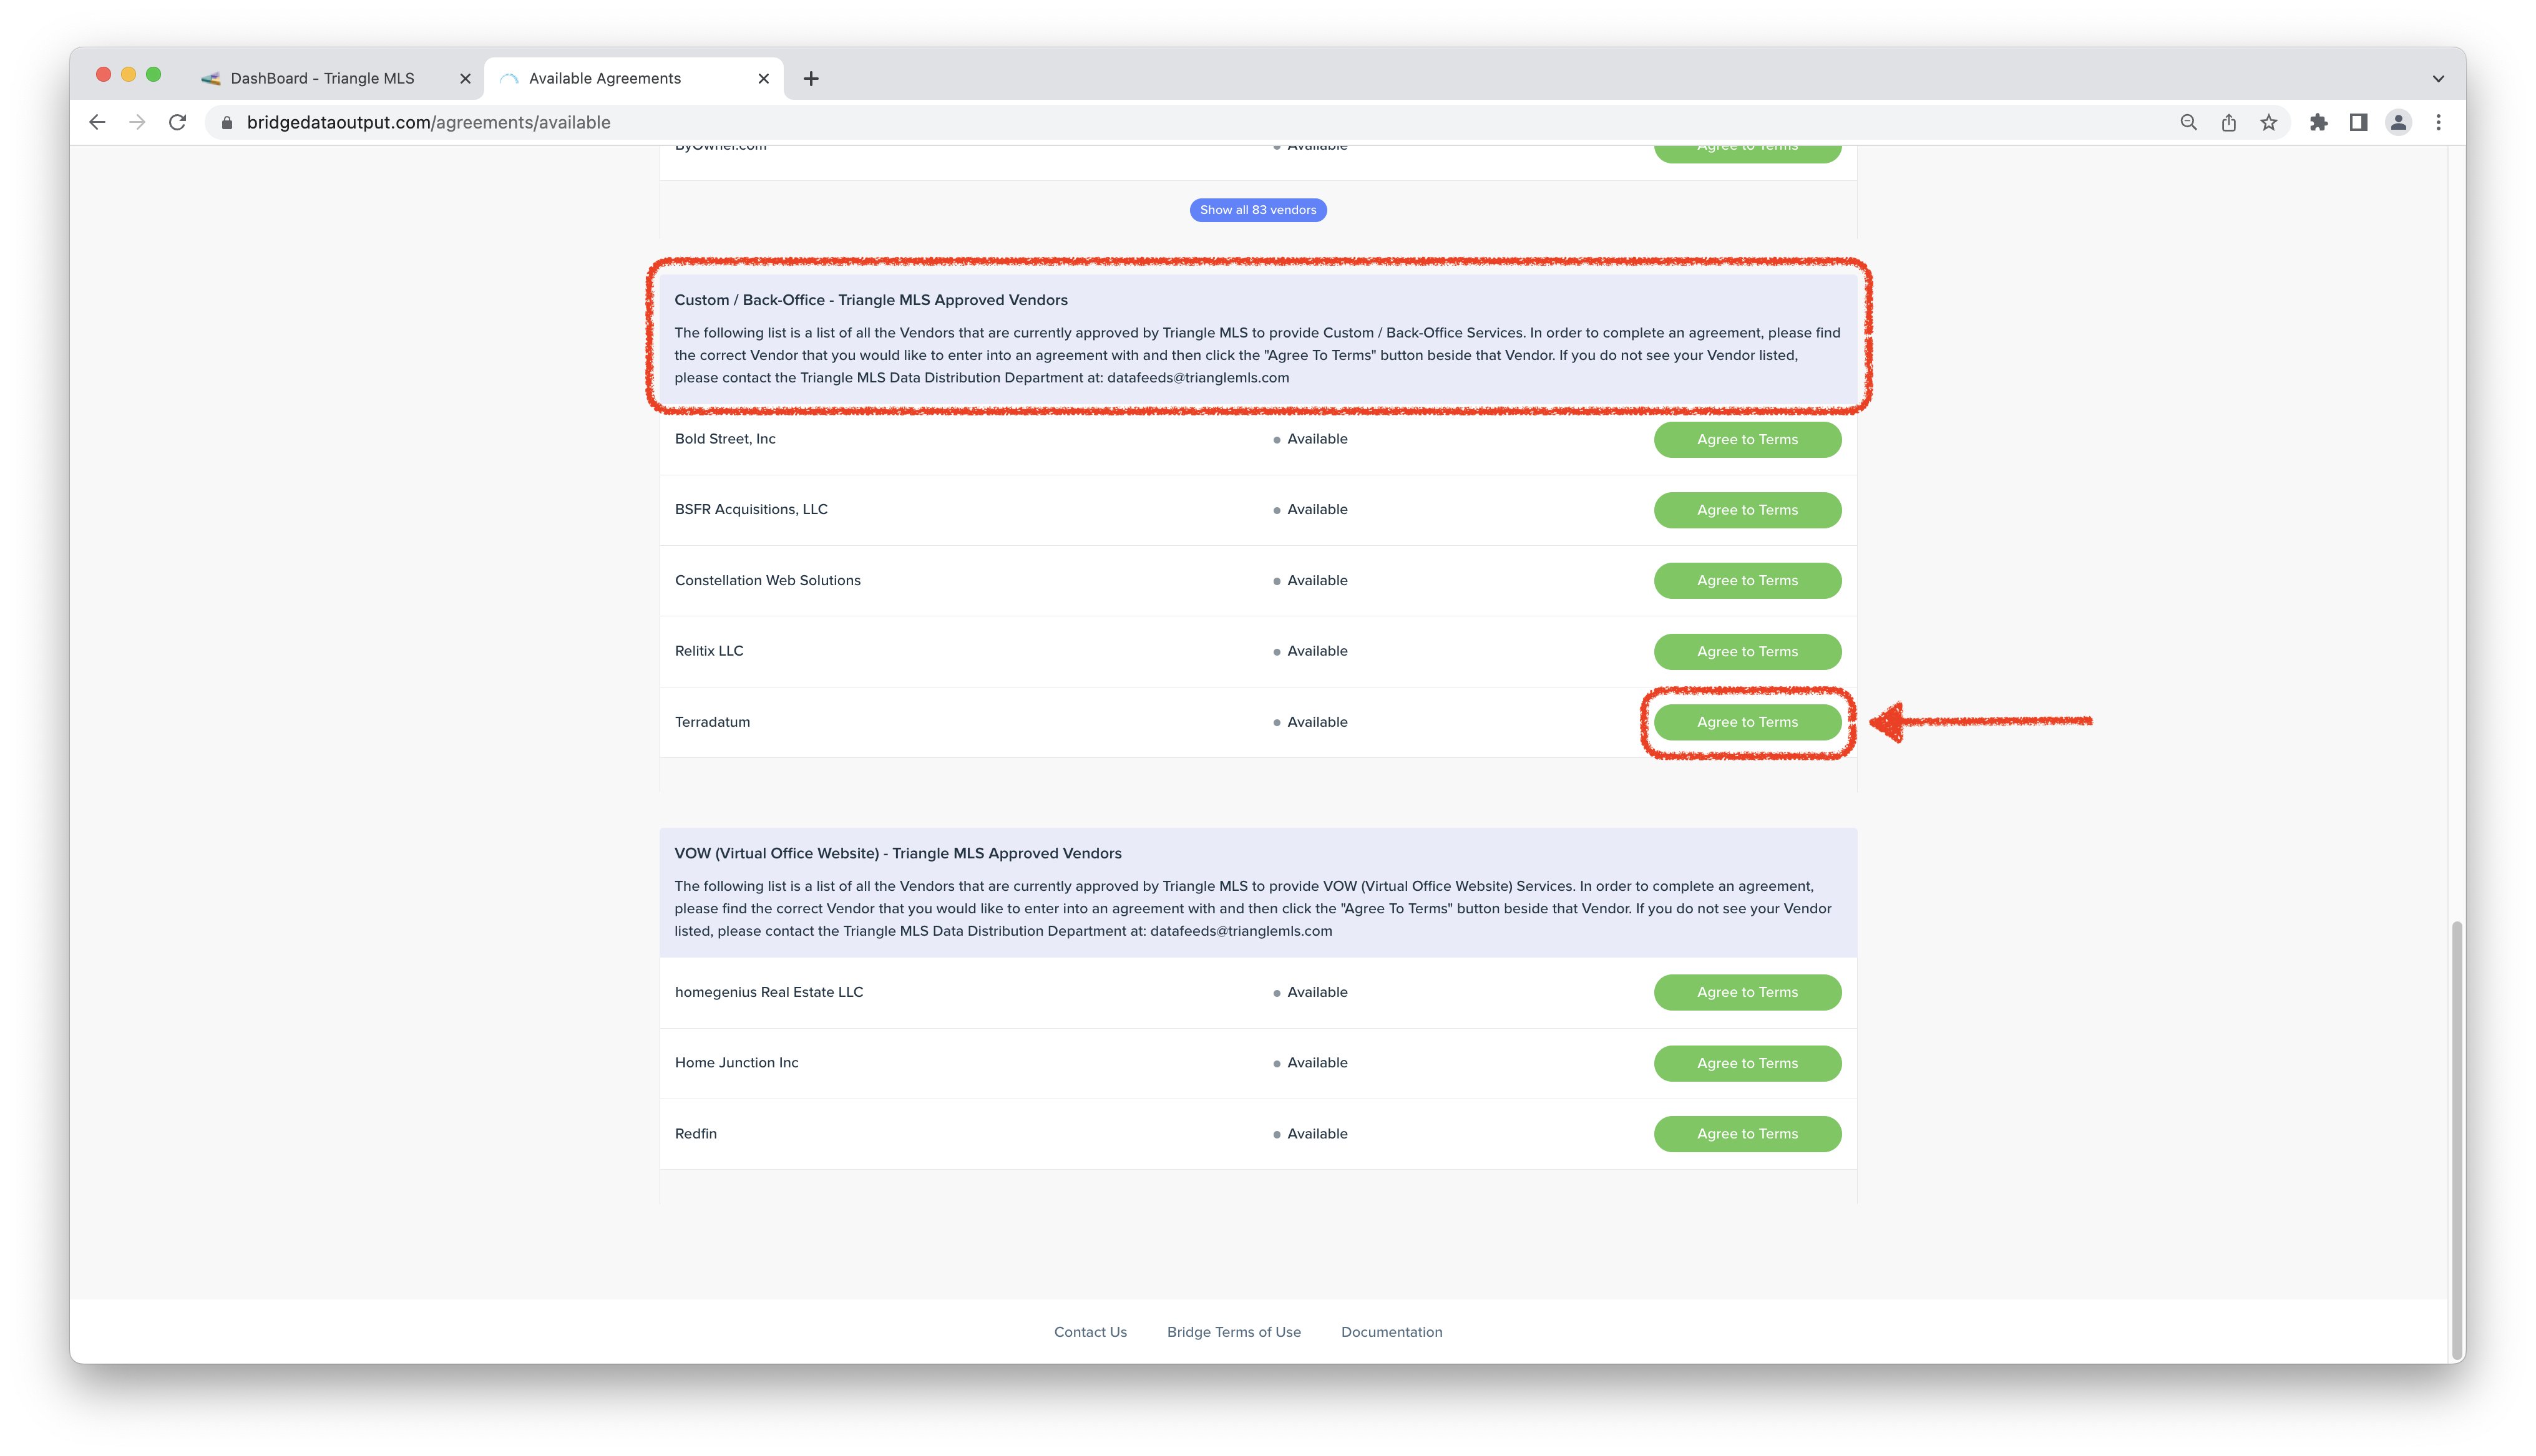Click the VOW (Virtual Office Website) heading

[897, 853]
